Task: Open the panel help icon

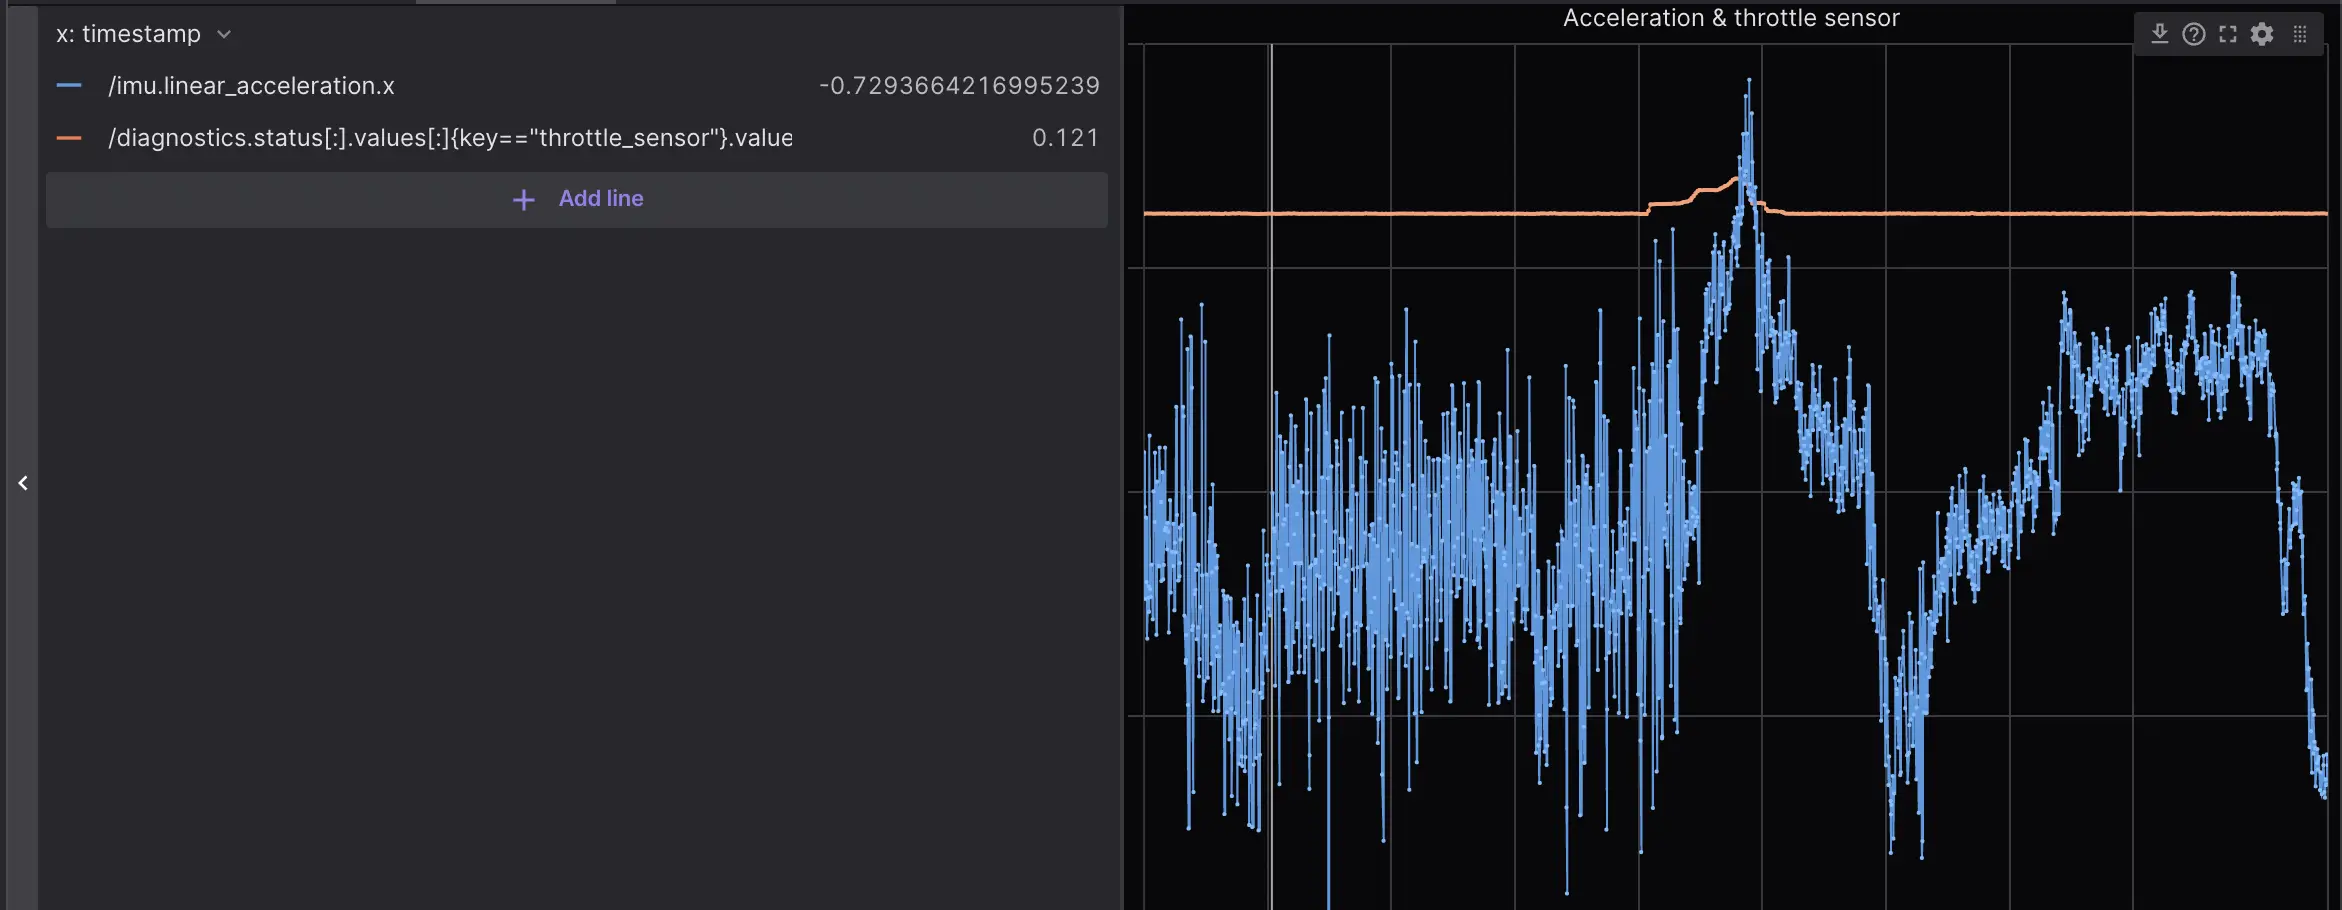Action: point(2193,34)
